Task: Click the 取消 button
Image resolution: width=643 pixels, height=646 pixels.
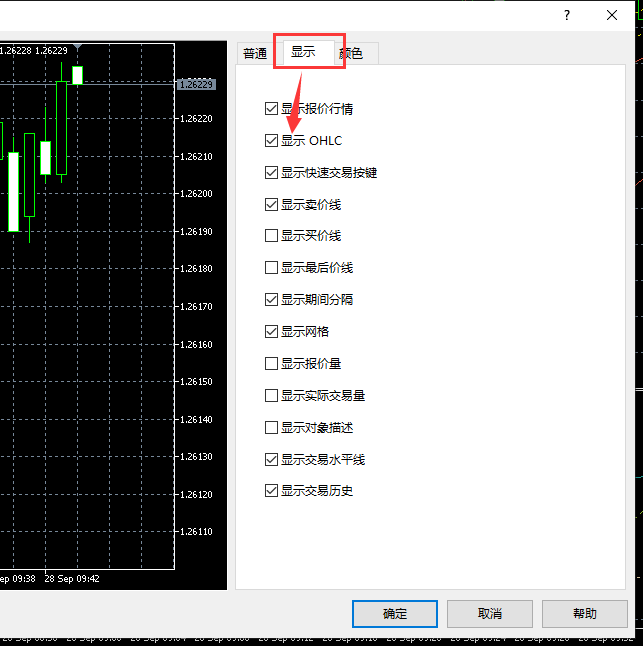Action: 489,614
